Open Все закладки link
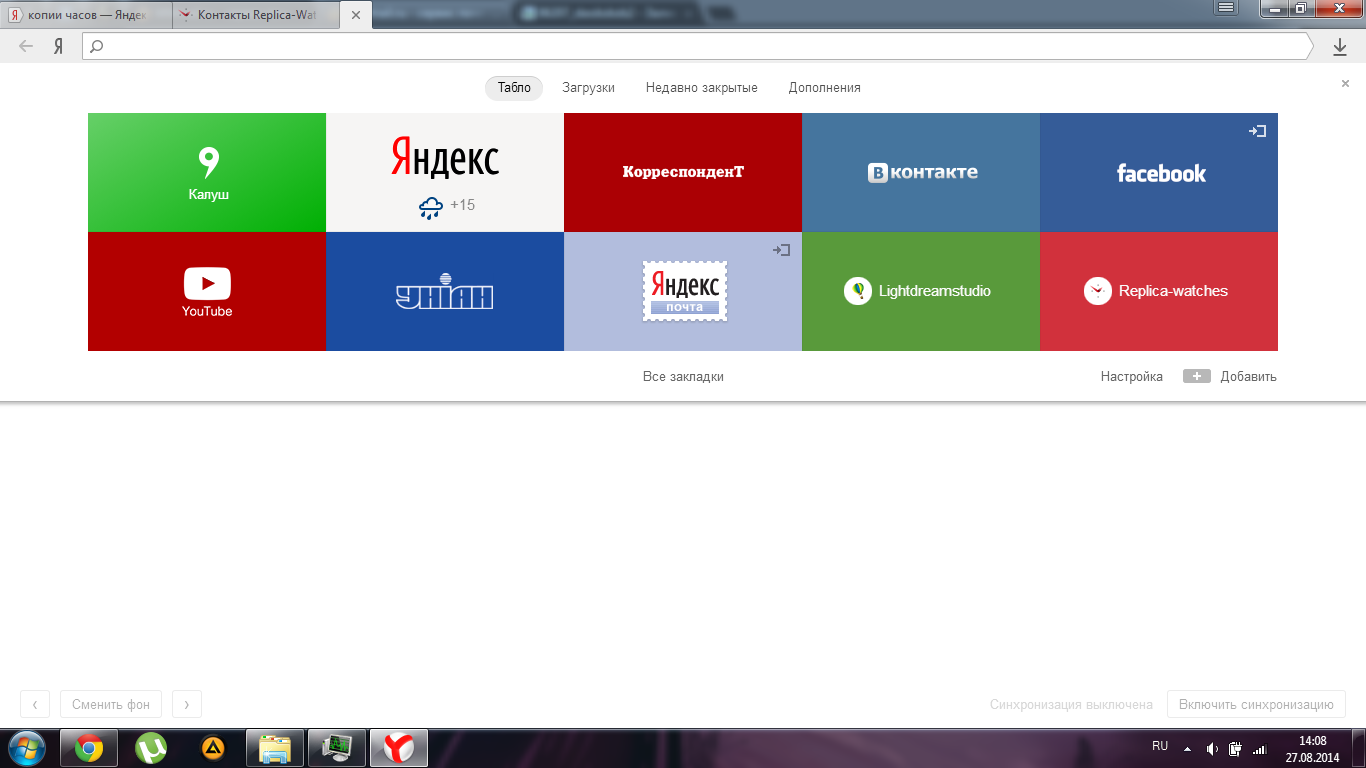1366x768 pixels. 683,377
